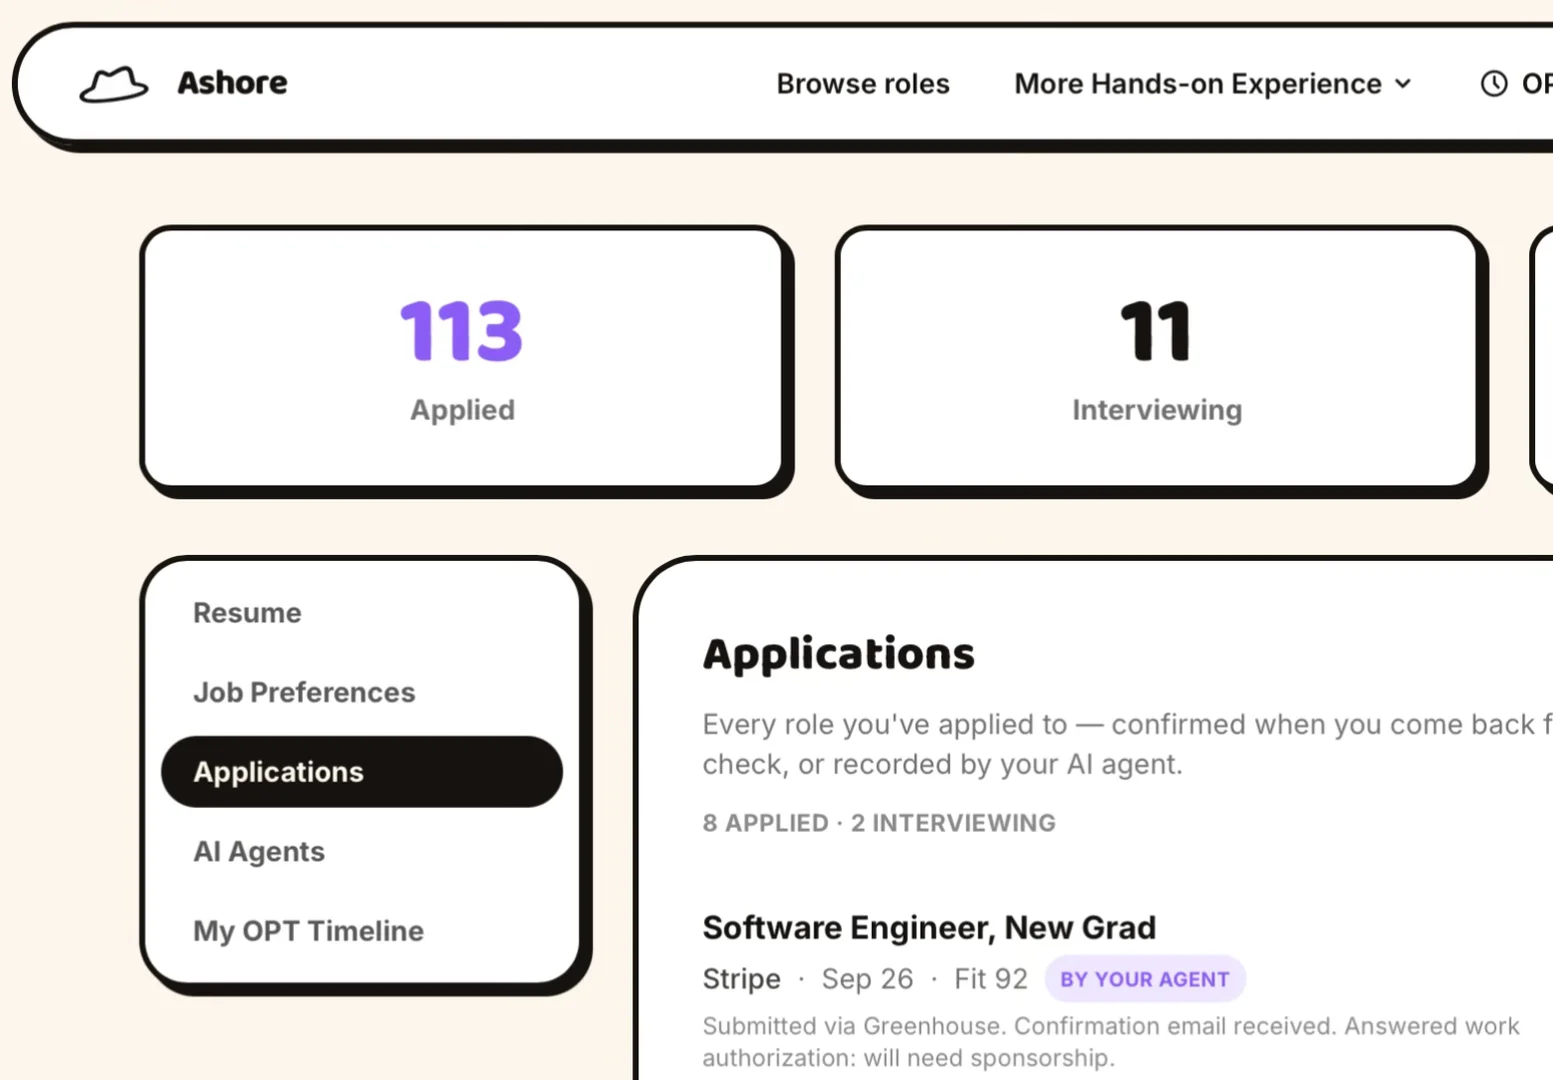Click the BY YOUR AGENT badge

(x=1145, y=979)
